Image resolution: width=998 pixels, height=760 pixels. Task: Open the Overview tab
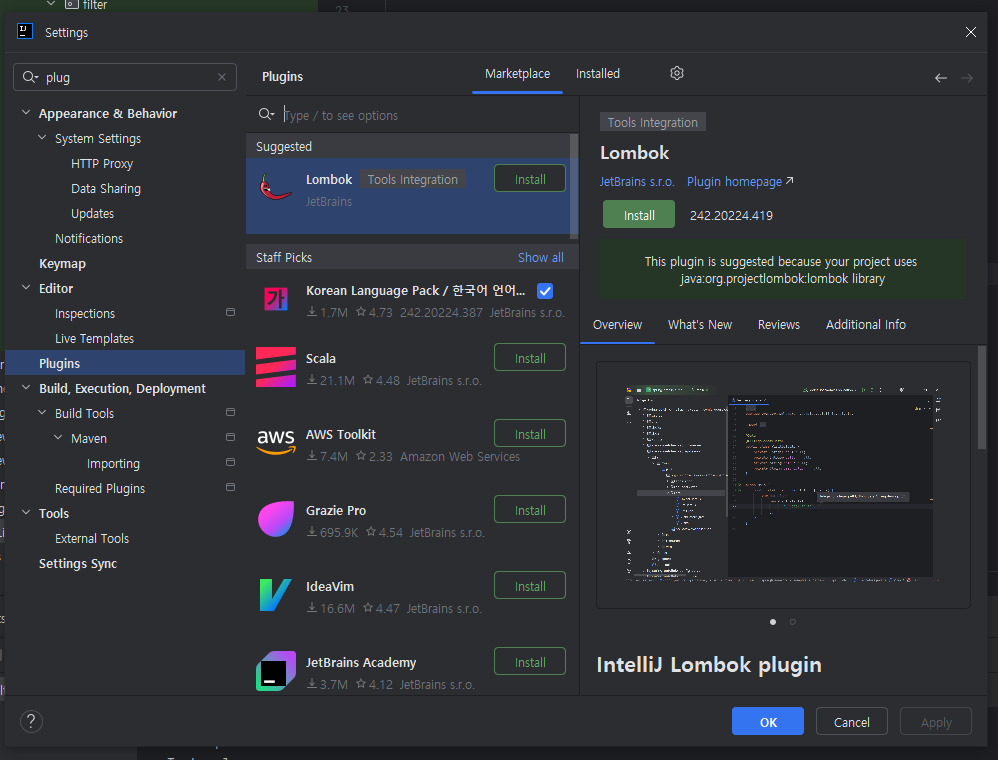617,325
